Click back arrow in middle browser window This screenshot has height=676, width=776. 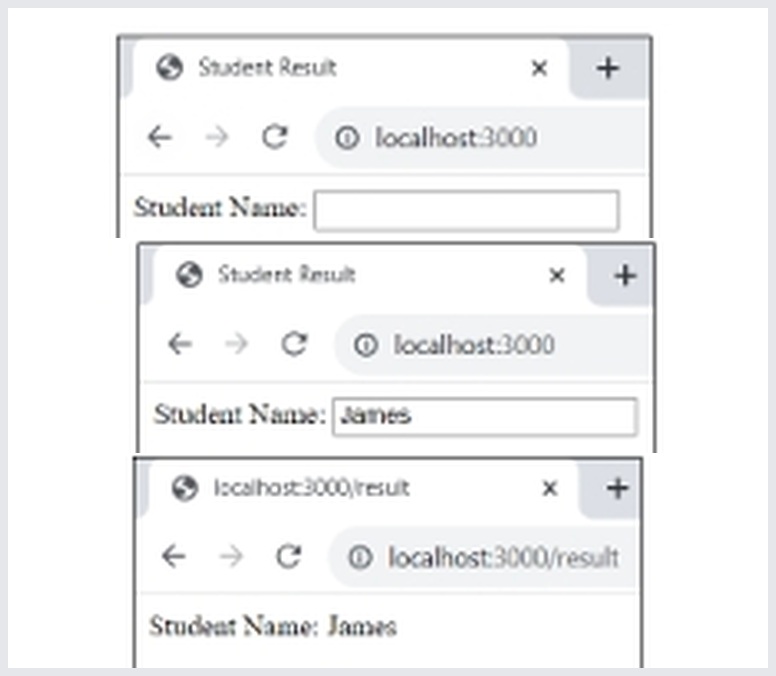tap(180, 344)
